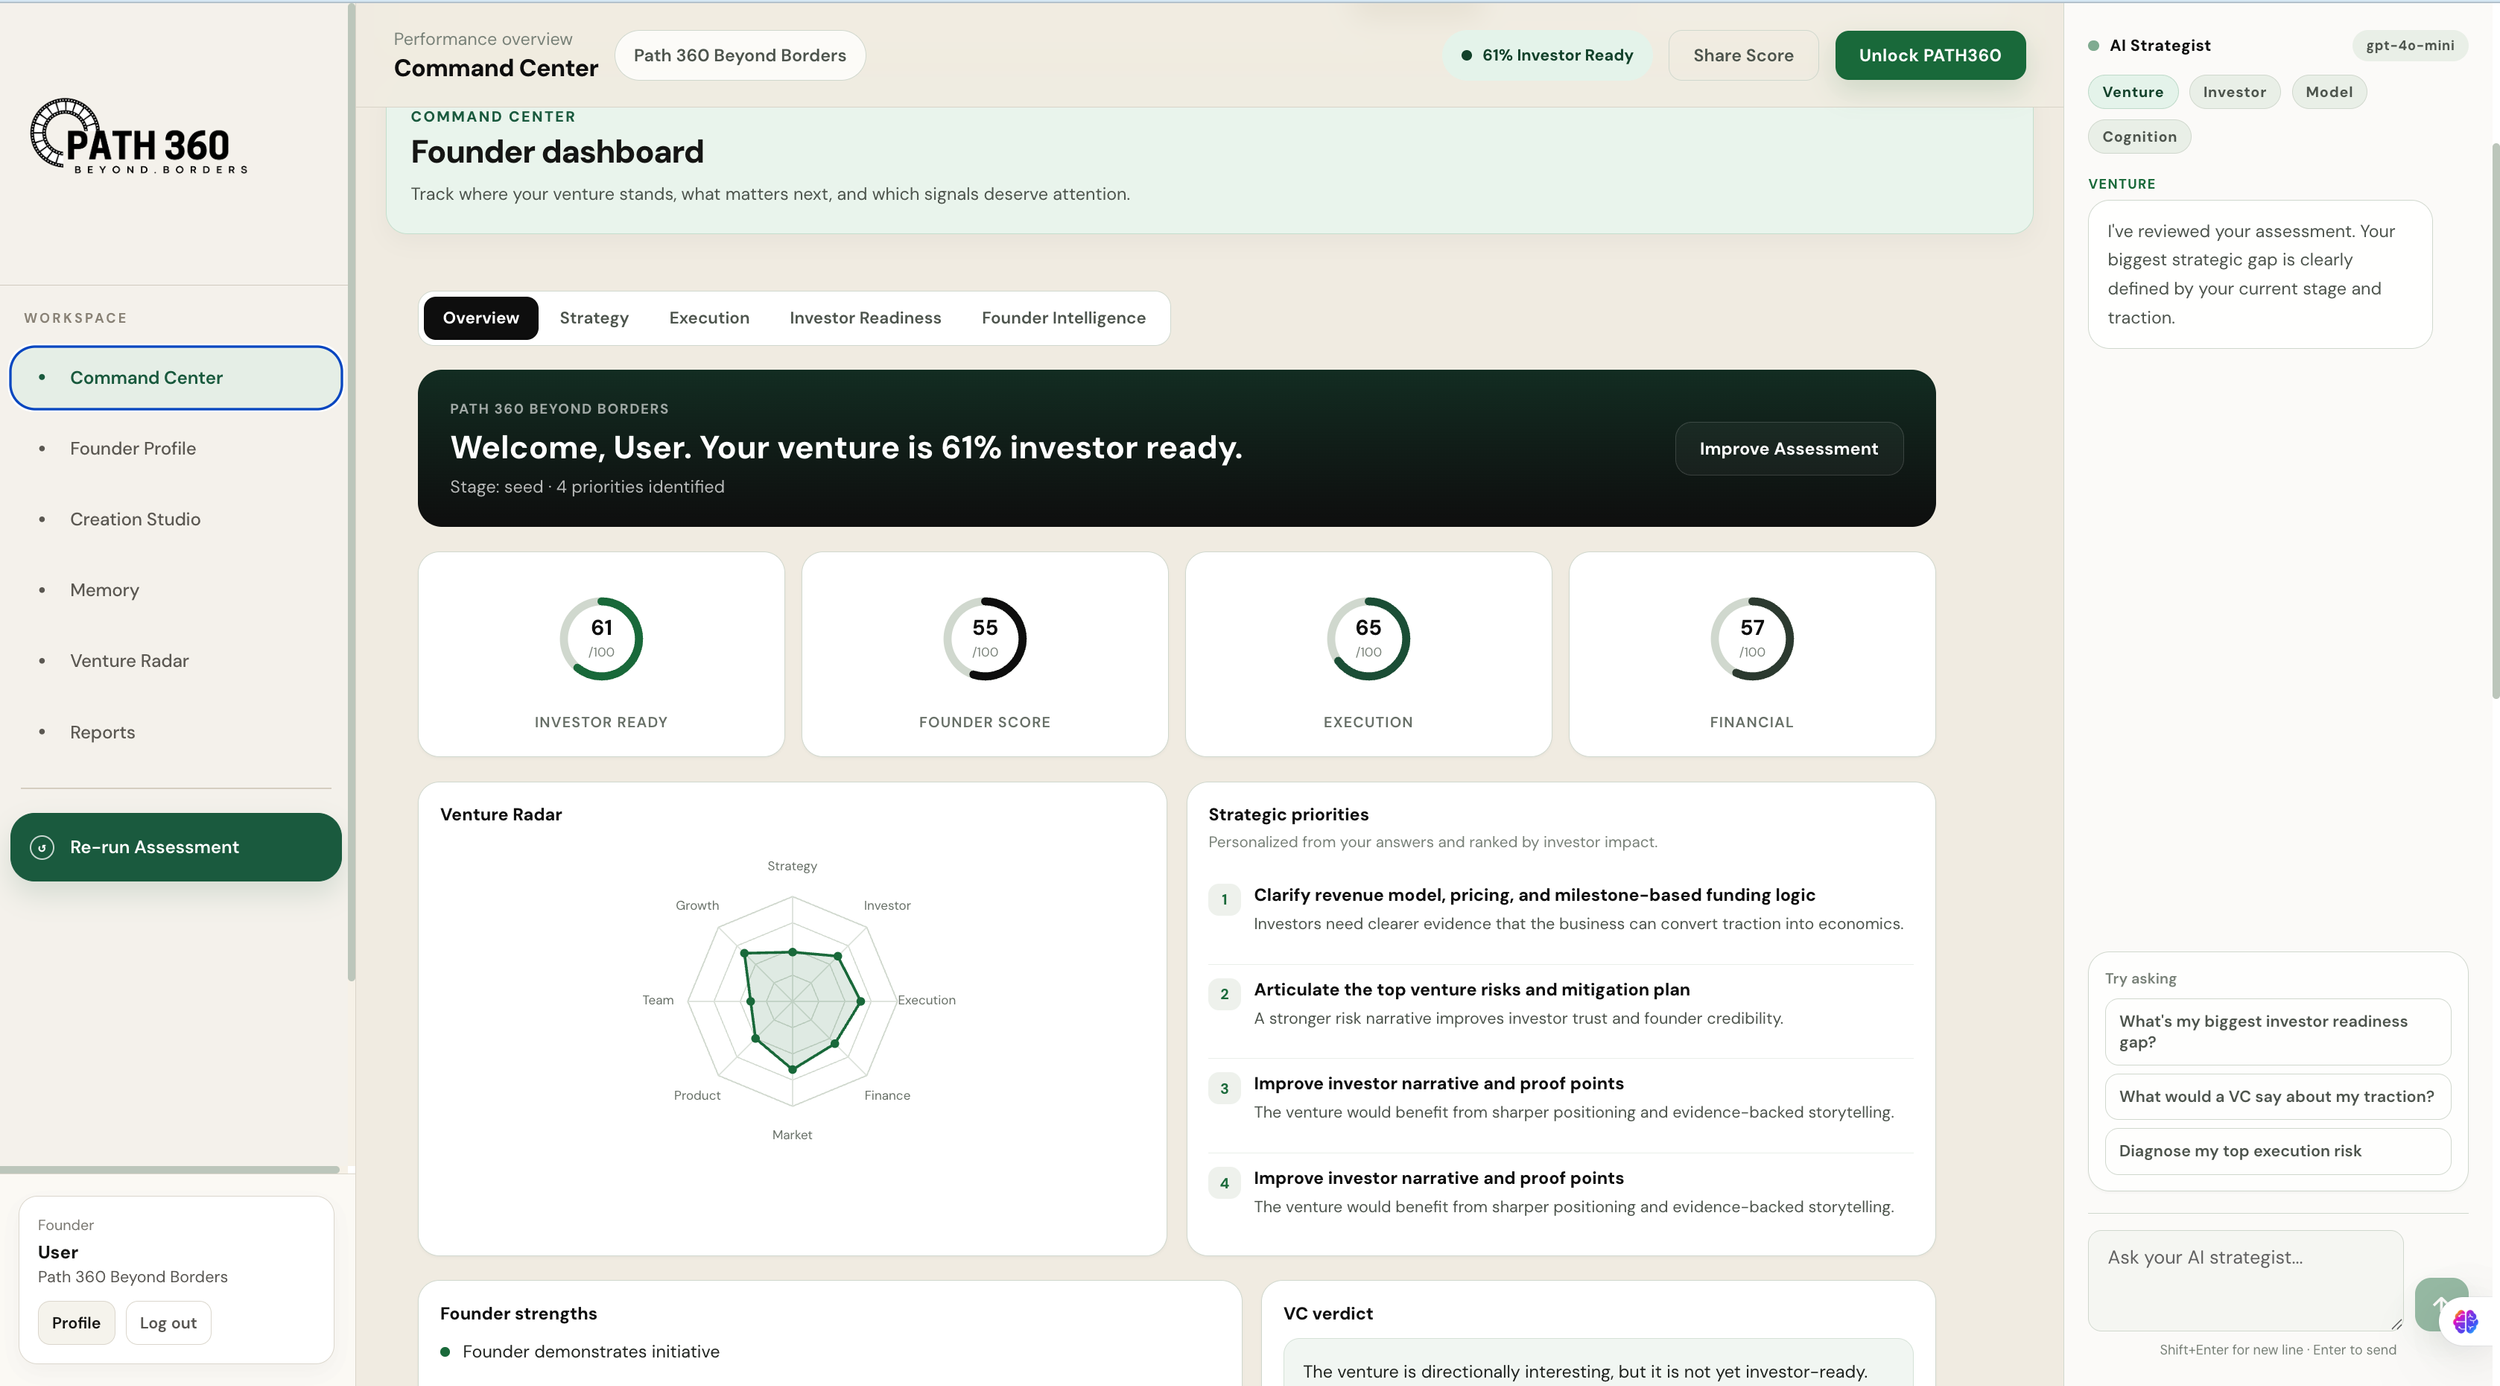Click the Investor Ready 61 gauge
Image resolution: width=2500 pixels, height=1386 pixels.
coord(601,639)
